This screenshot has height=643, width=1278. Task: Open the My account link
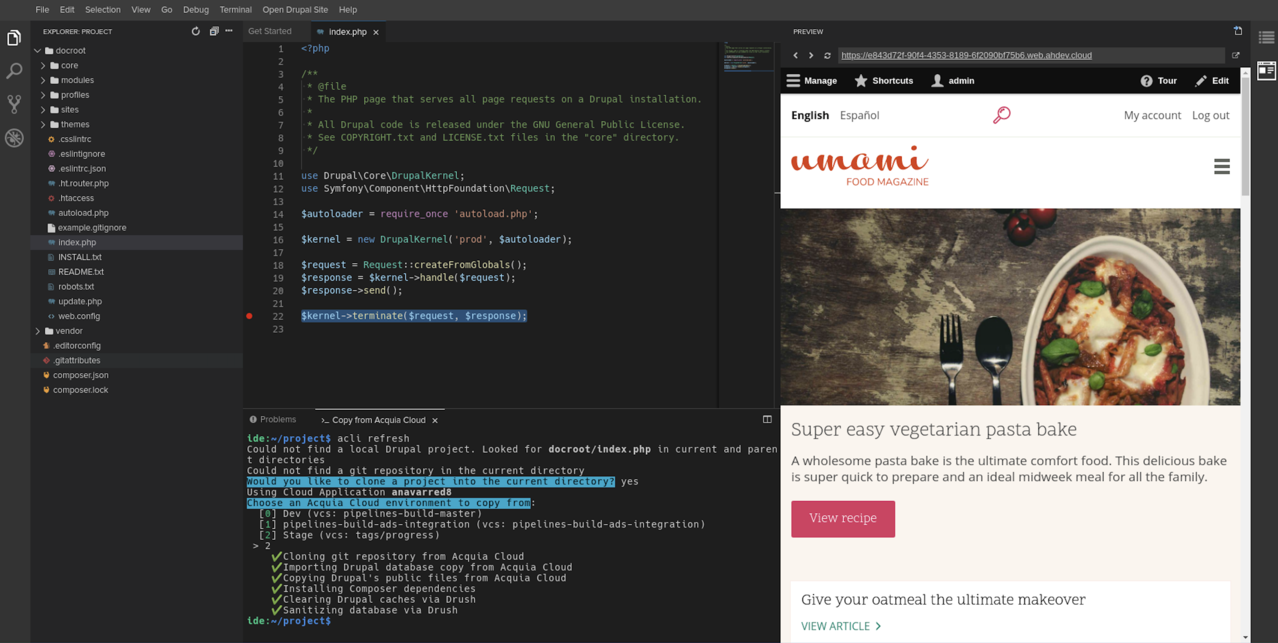[1152, 115]
